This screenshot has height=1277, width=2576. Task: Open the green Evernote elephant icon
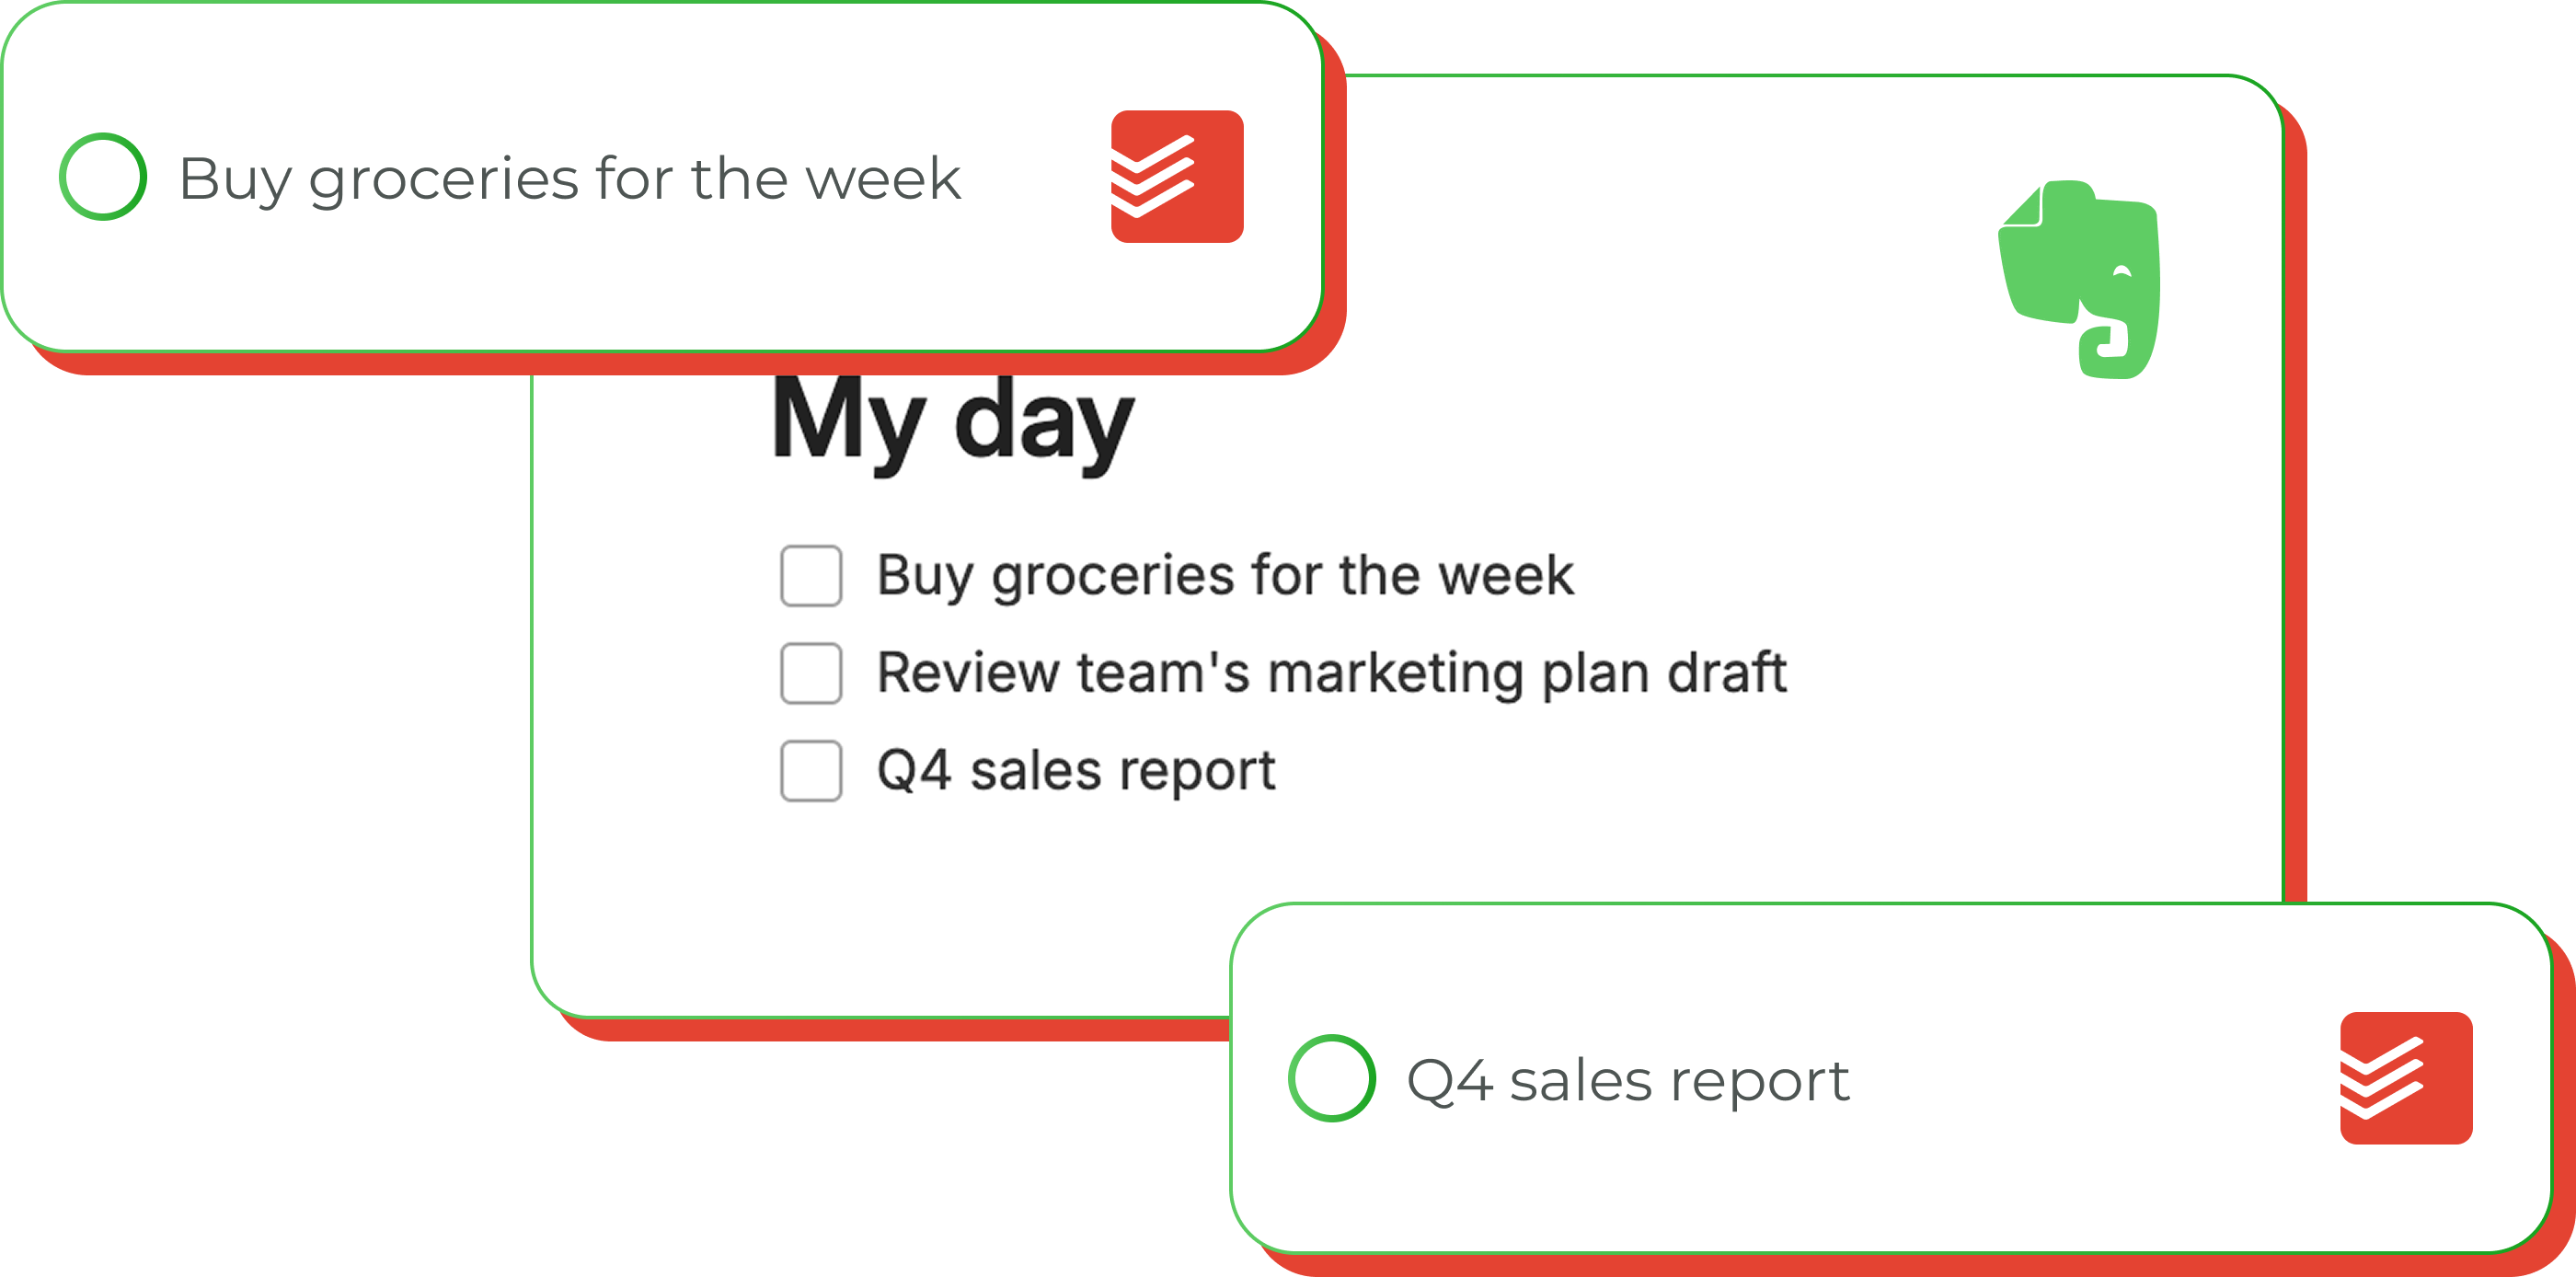[2080, 279]
